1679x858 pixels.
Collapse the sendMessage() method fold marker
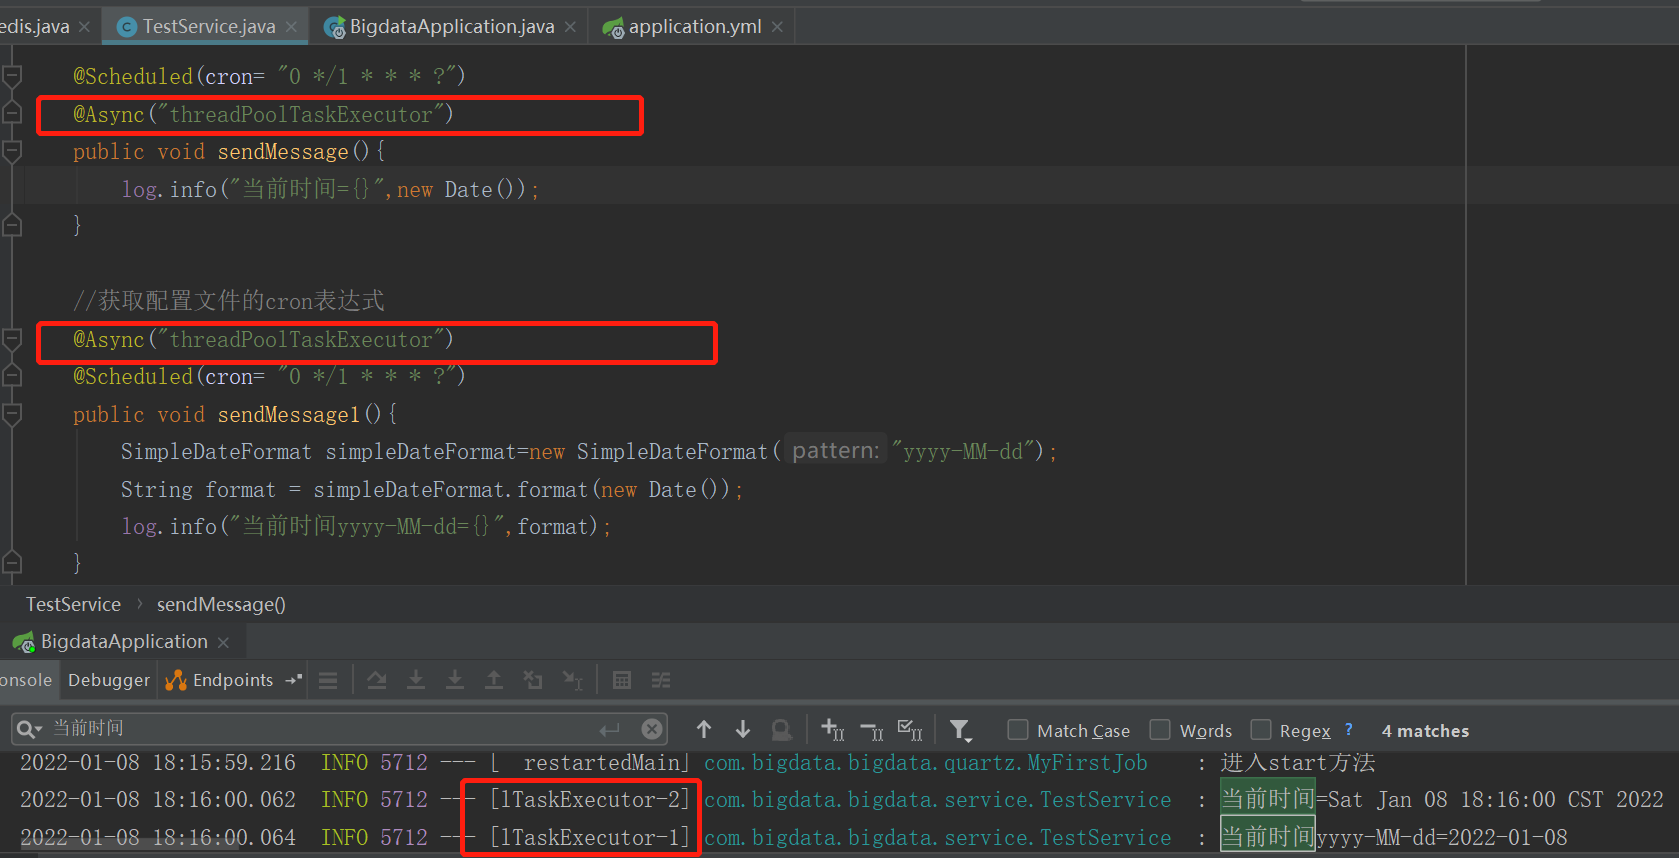pos(12,151)
